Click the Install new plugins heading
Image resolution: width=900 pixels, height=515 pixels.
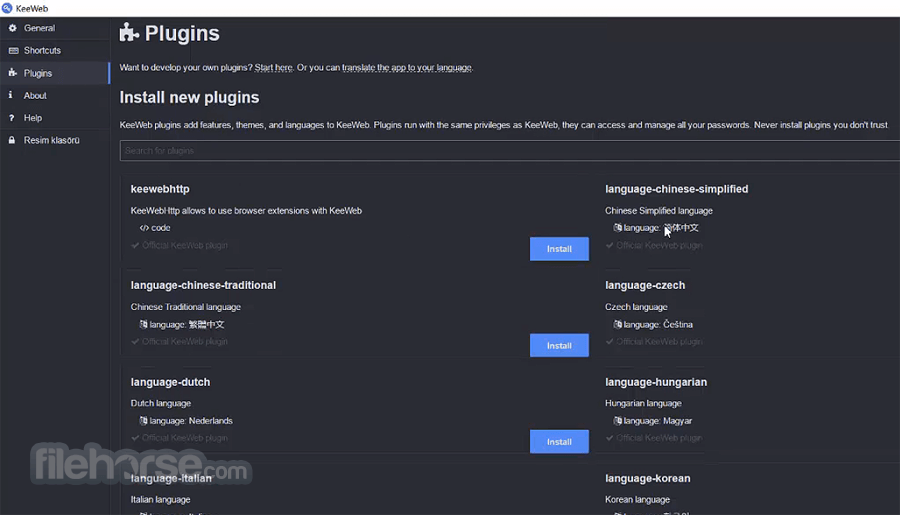(189, 97)
